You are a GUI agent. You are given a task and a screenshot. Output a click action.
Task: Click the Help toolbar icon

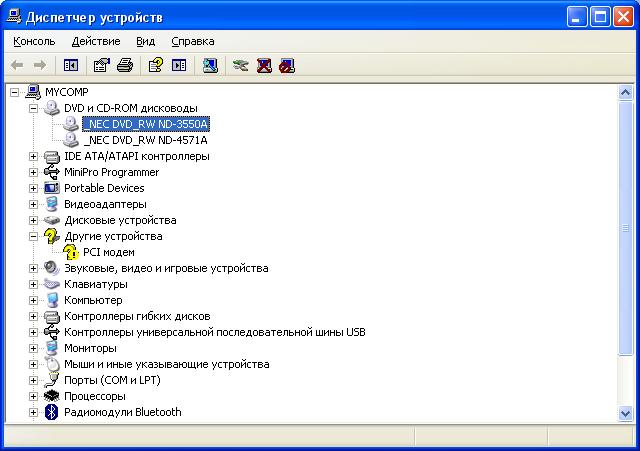click(x=155, y=66)
